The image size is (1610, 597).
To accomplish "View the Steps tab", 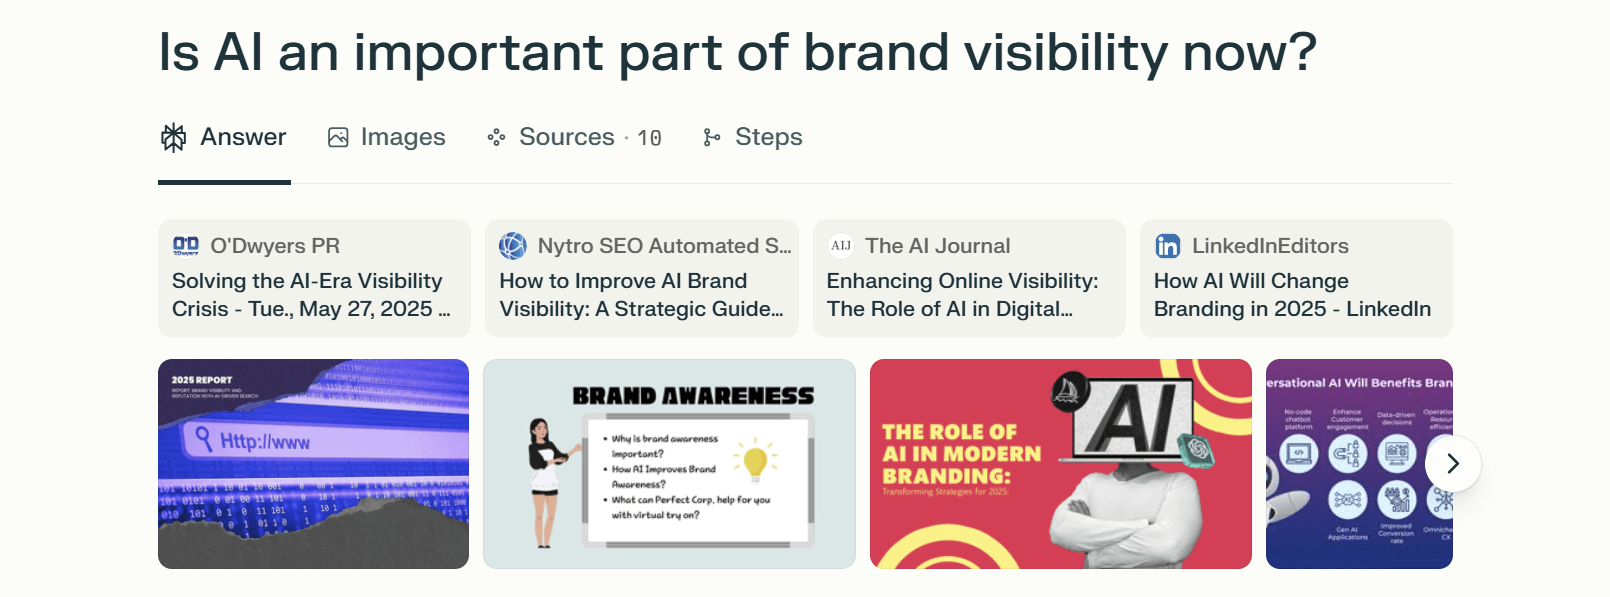I will coord(768,137).
